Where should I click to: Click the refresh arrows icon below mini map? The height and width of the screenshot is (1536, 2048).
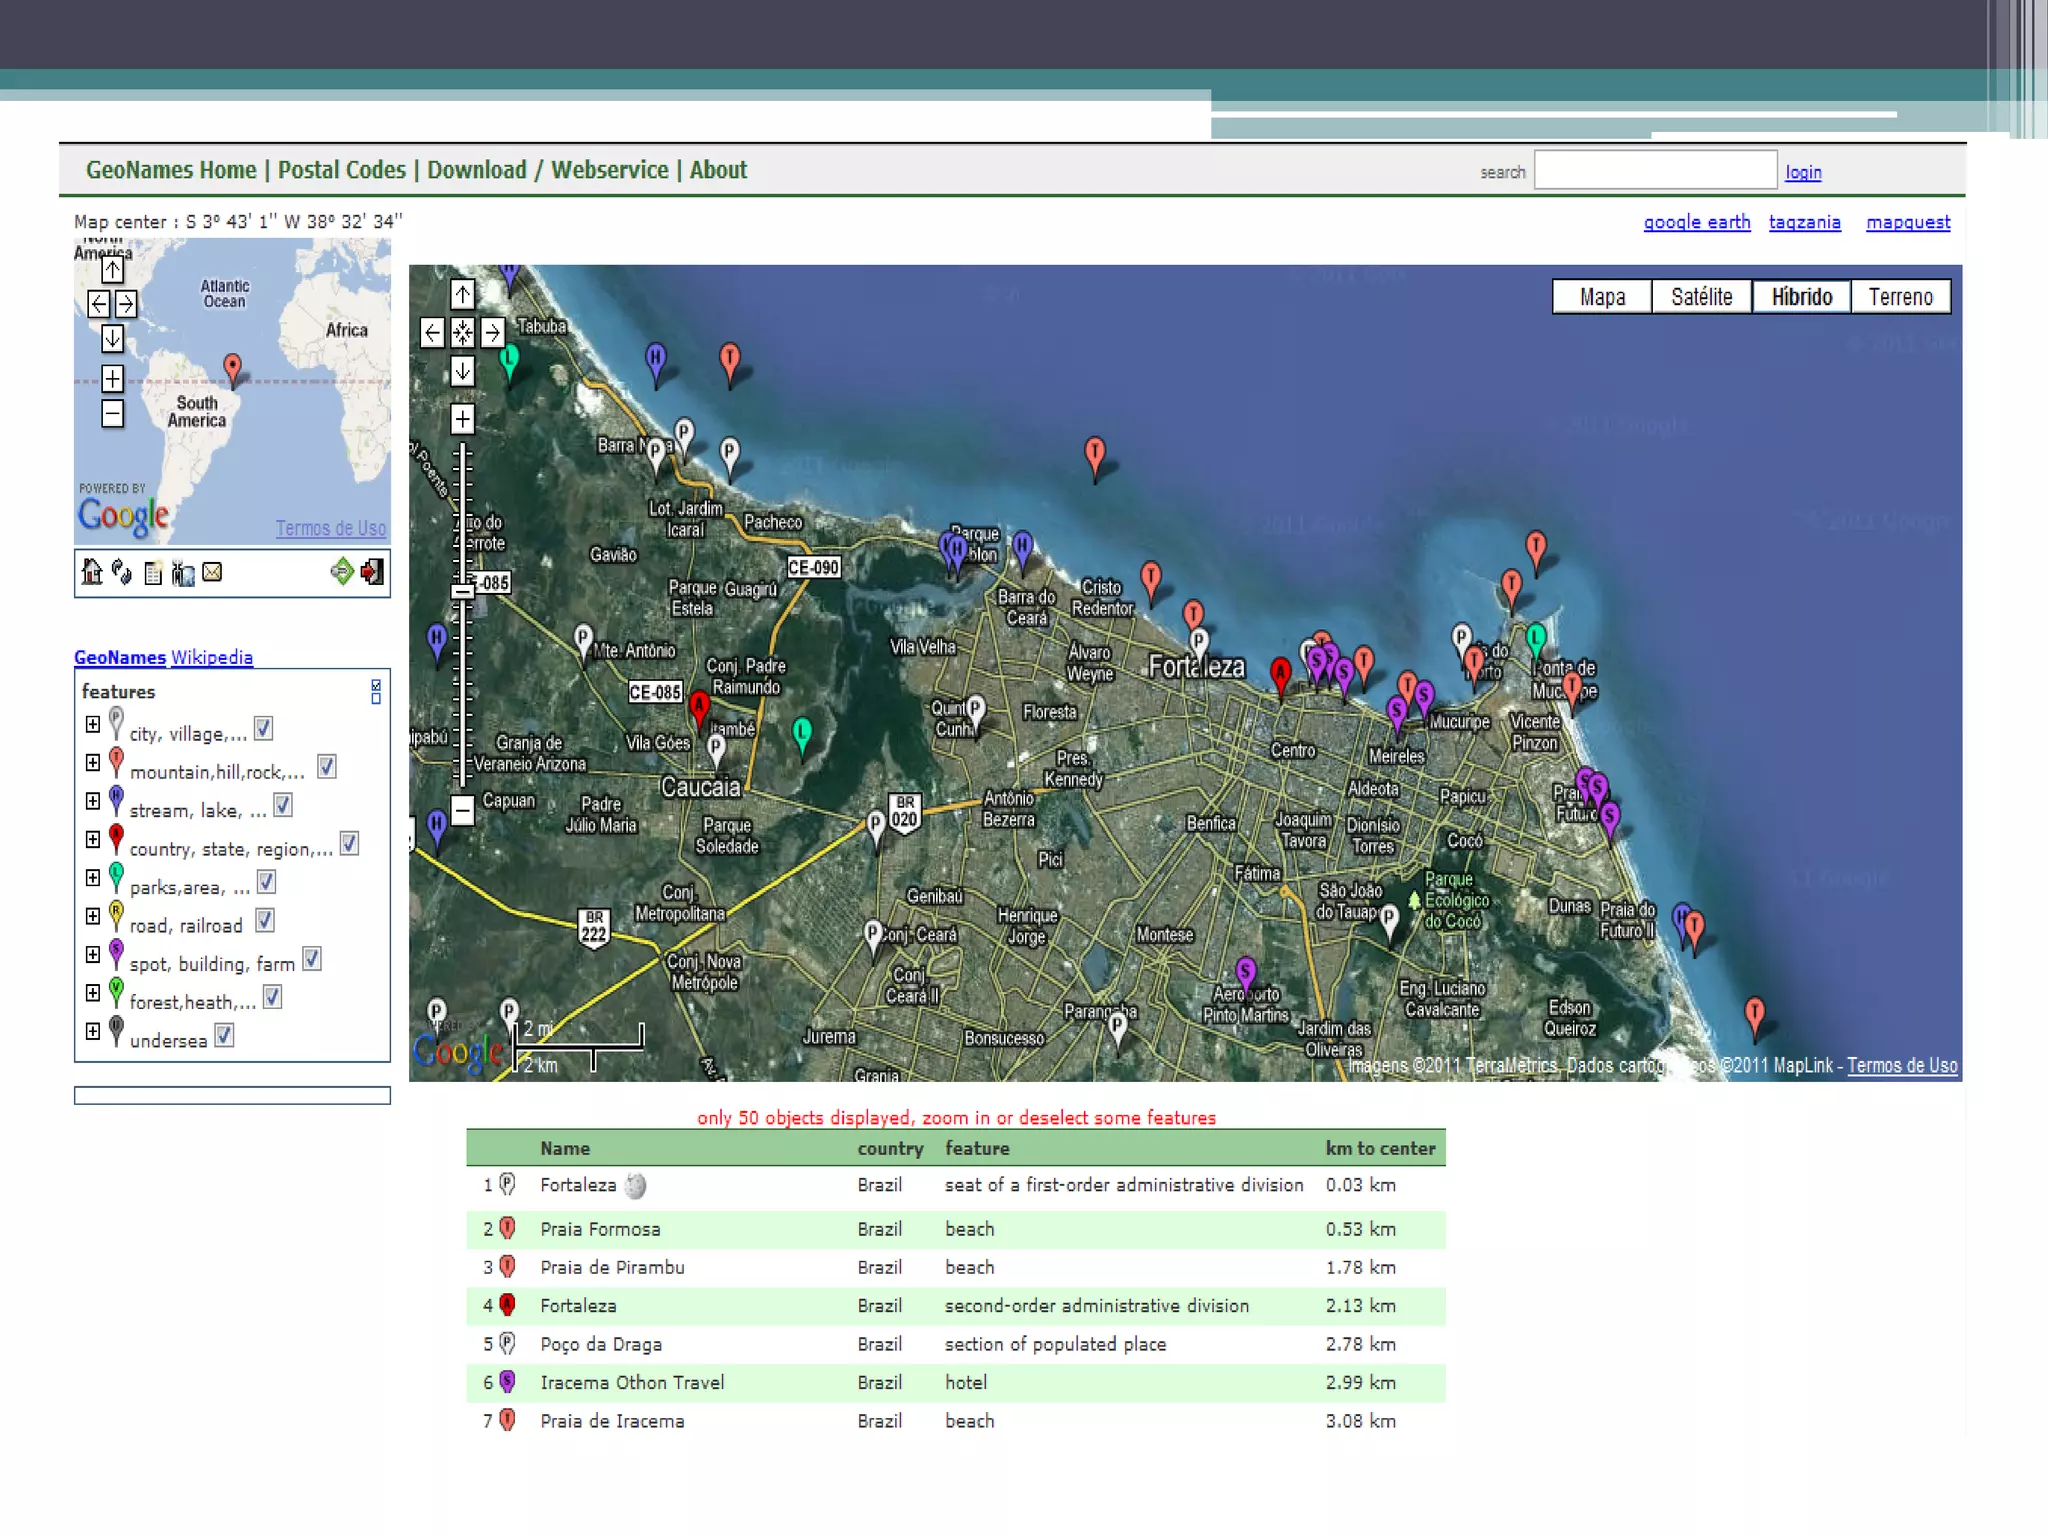click(122, 572)
